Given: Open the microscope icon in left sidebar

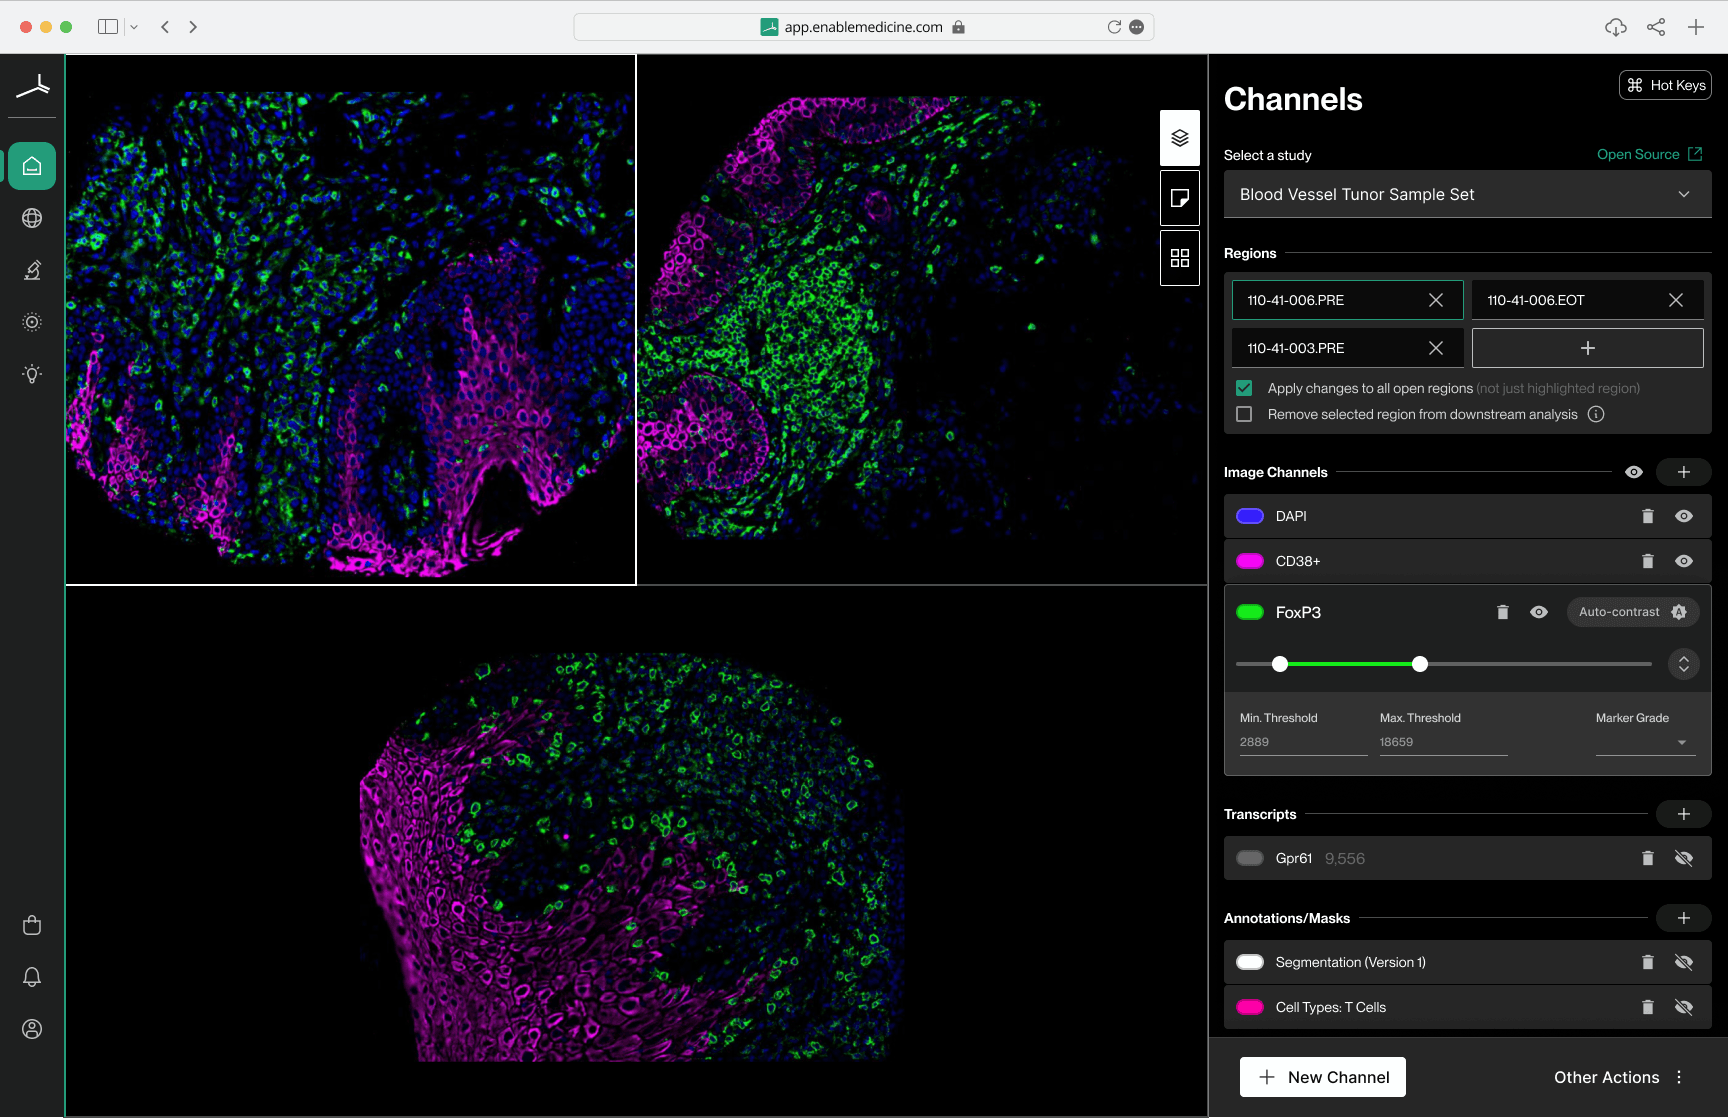Looking at the screenshot, I should [32, 270].
